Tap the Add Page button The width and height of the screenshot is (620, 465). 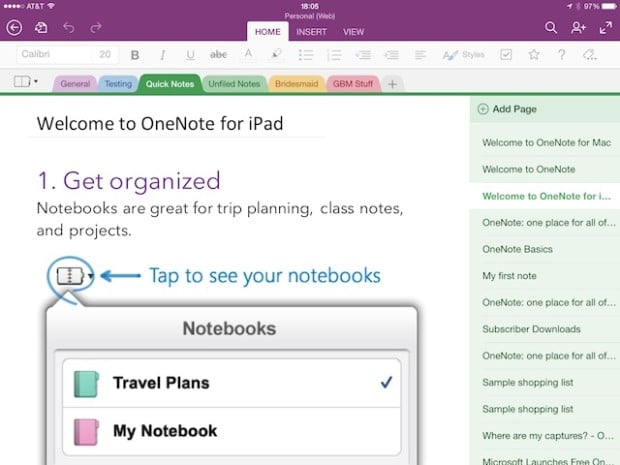click(x=545, y=109)
